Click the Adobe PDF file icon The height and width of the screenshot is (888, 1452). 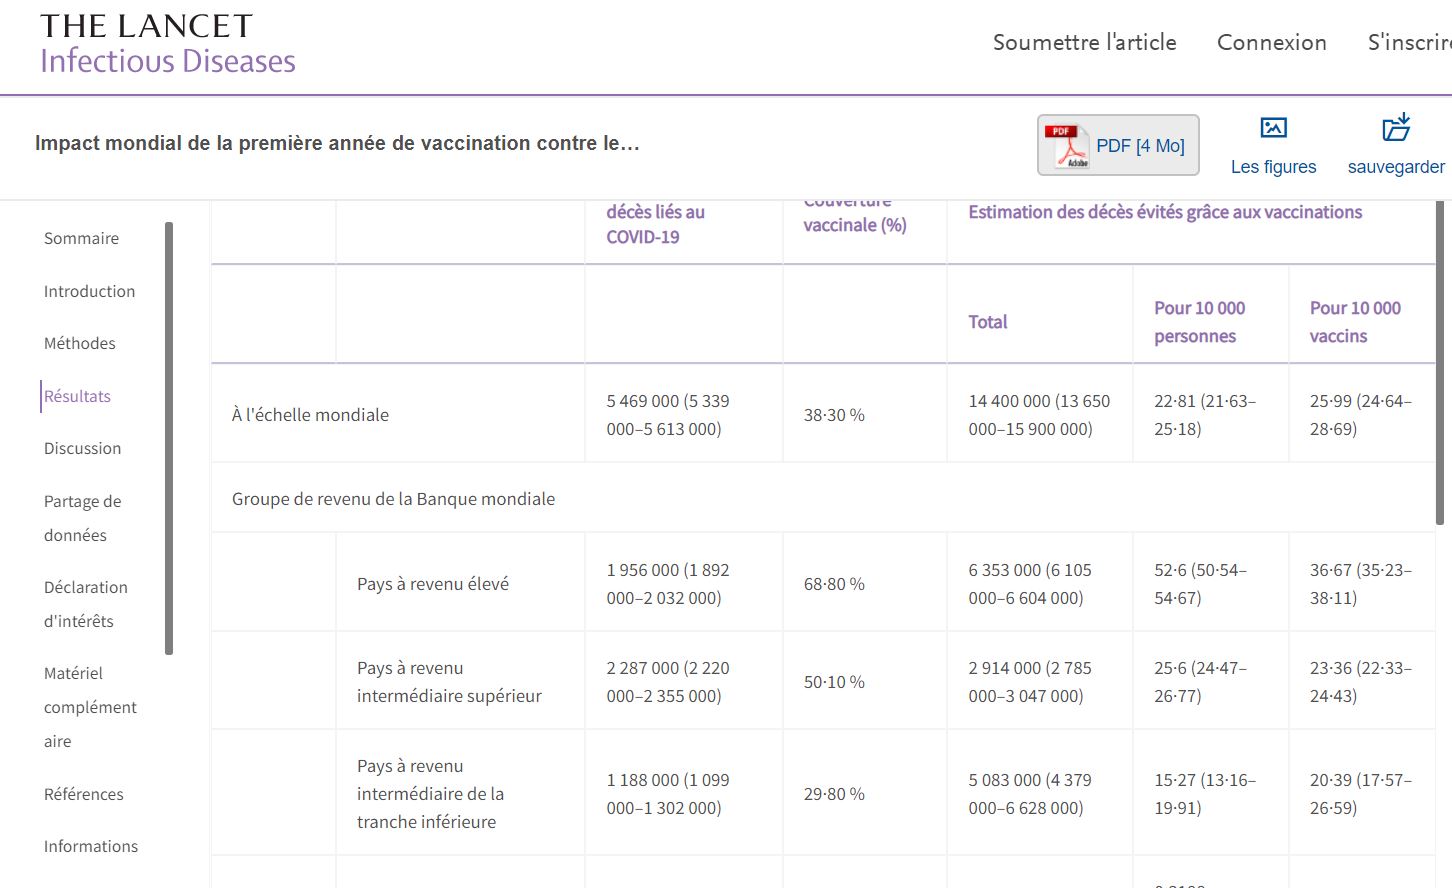1065,146
